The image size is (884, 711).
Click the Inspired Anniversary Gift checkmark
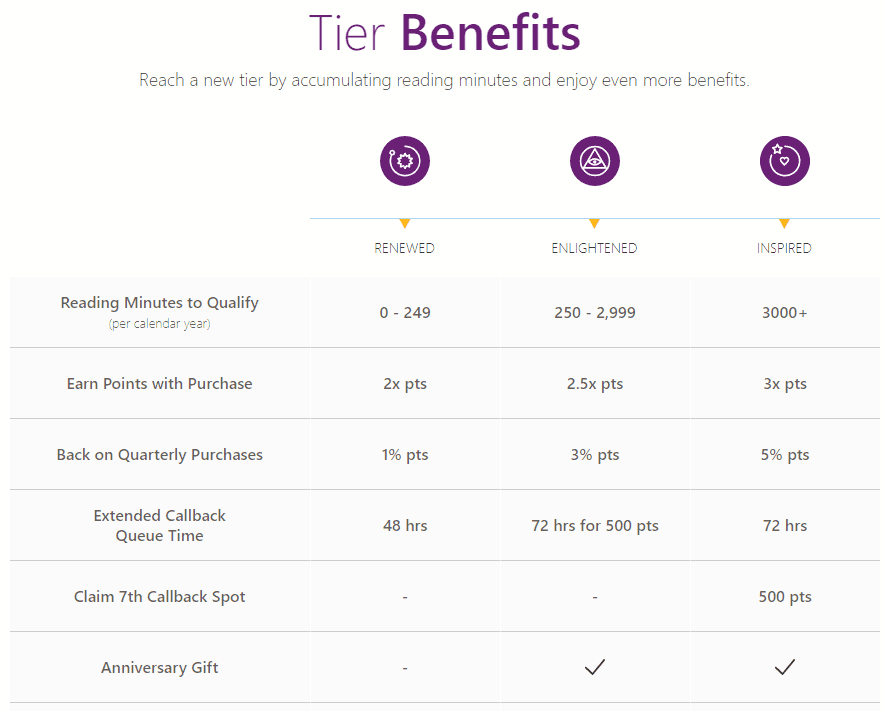click(785, 667)
